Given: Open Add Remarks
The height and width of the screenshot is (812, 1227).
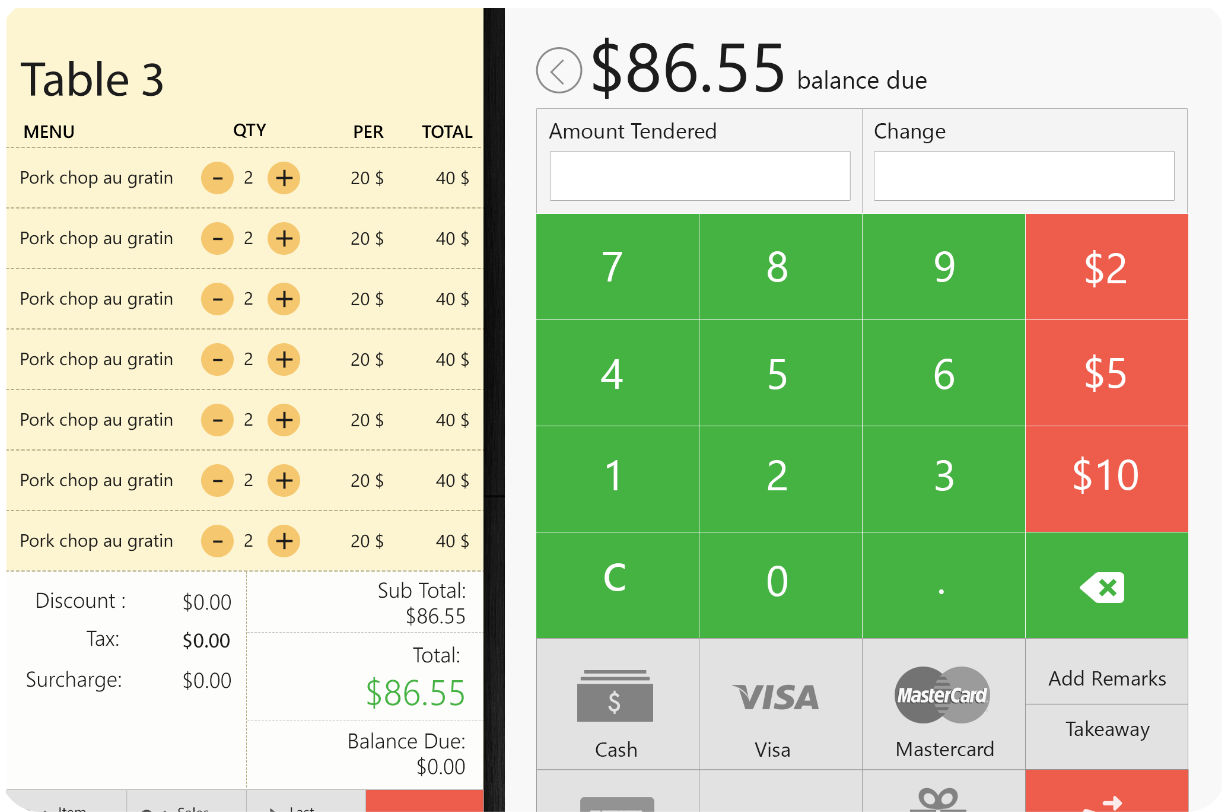Looking at the screenshot, I should [x=1107, y=678].
